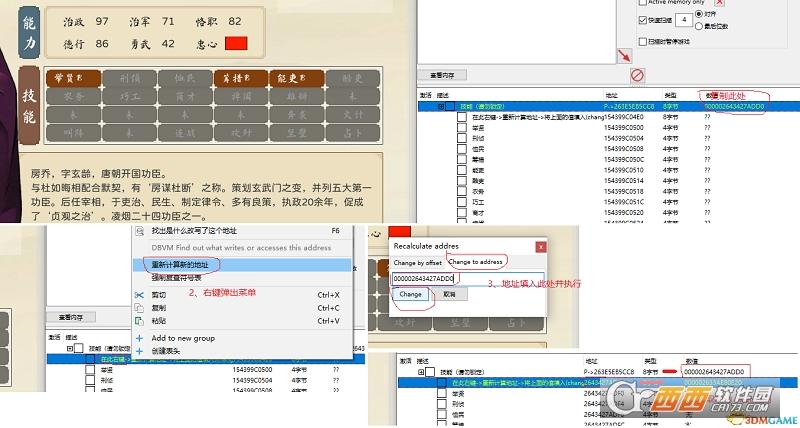Click the Change button in Recalculate dialog

tap(411, 294)
